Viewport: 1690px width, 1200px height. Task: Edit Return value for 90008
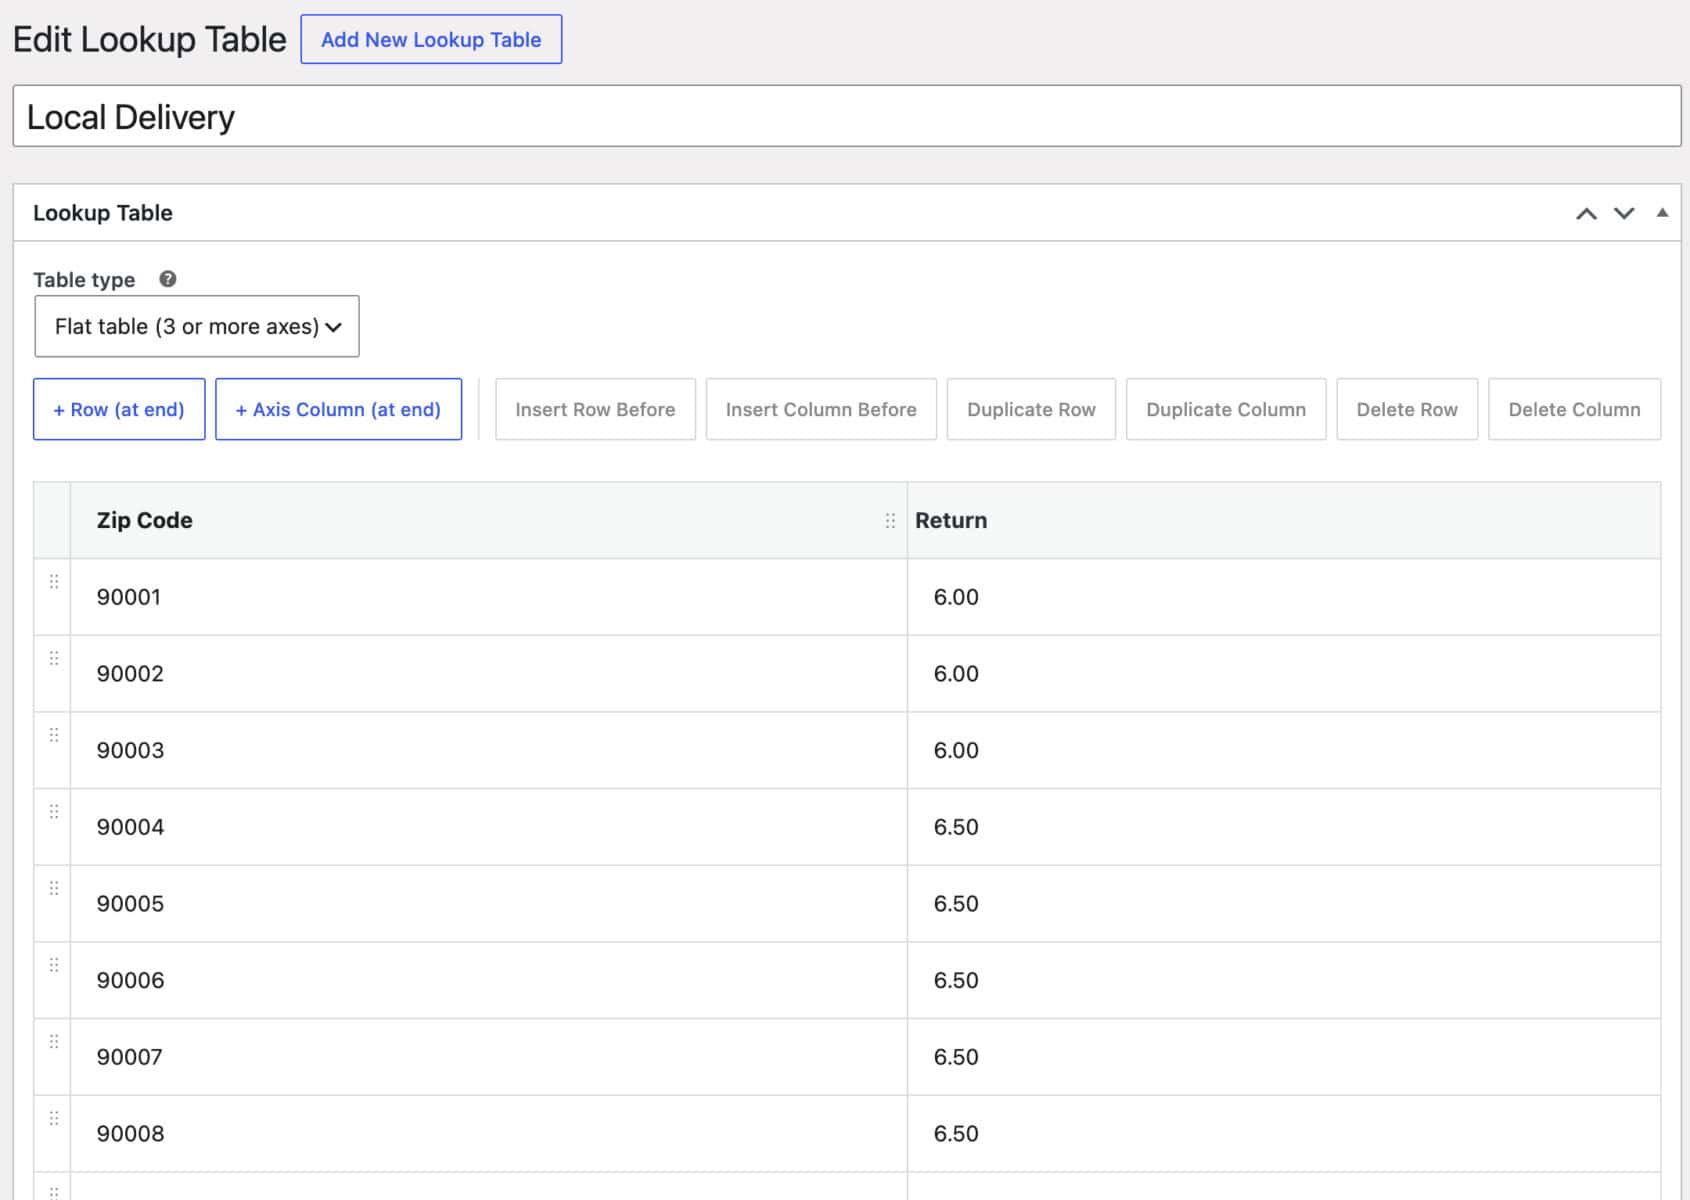pos(1284,1134)
